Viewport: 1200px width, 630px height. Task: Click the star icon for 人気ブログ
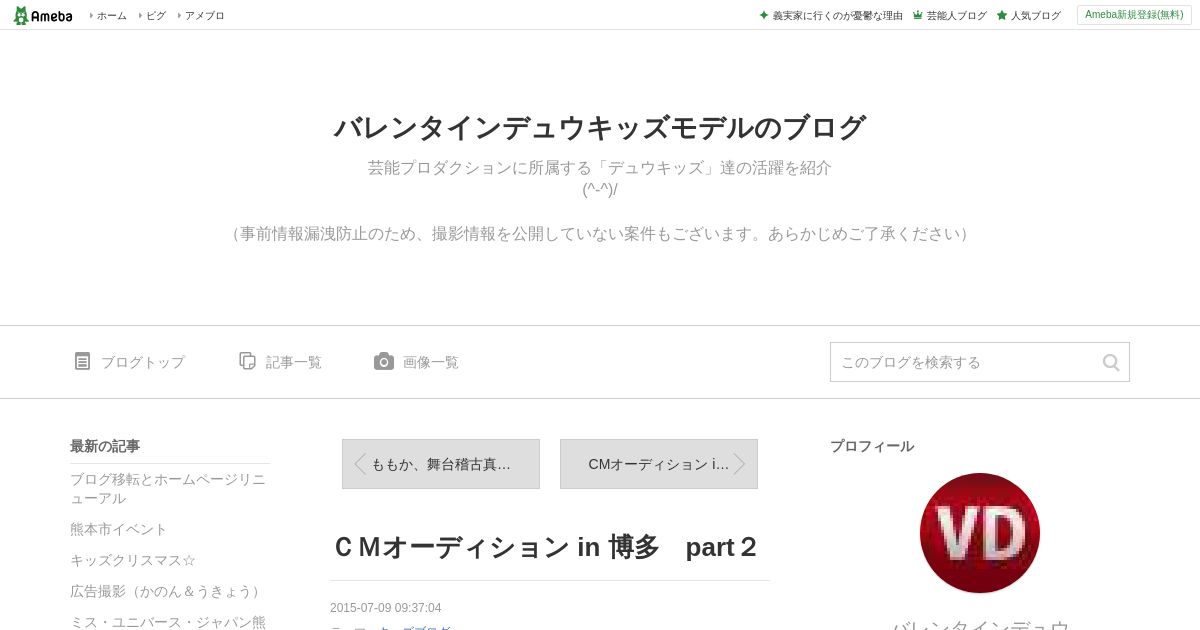(1002, 15)
